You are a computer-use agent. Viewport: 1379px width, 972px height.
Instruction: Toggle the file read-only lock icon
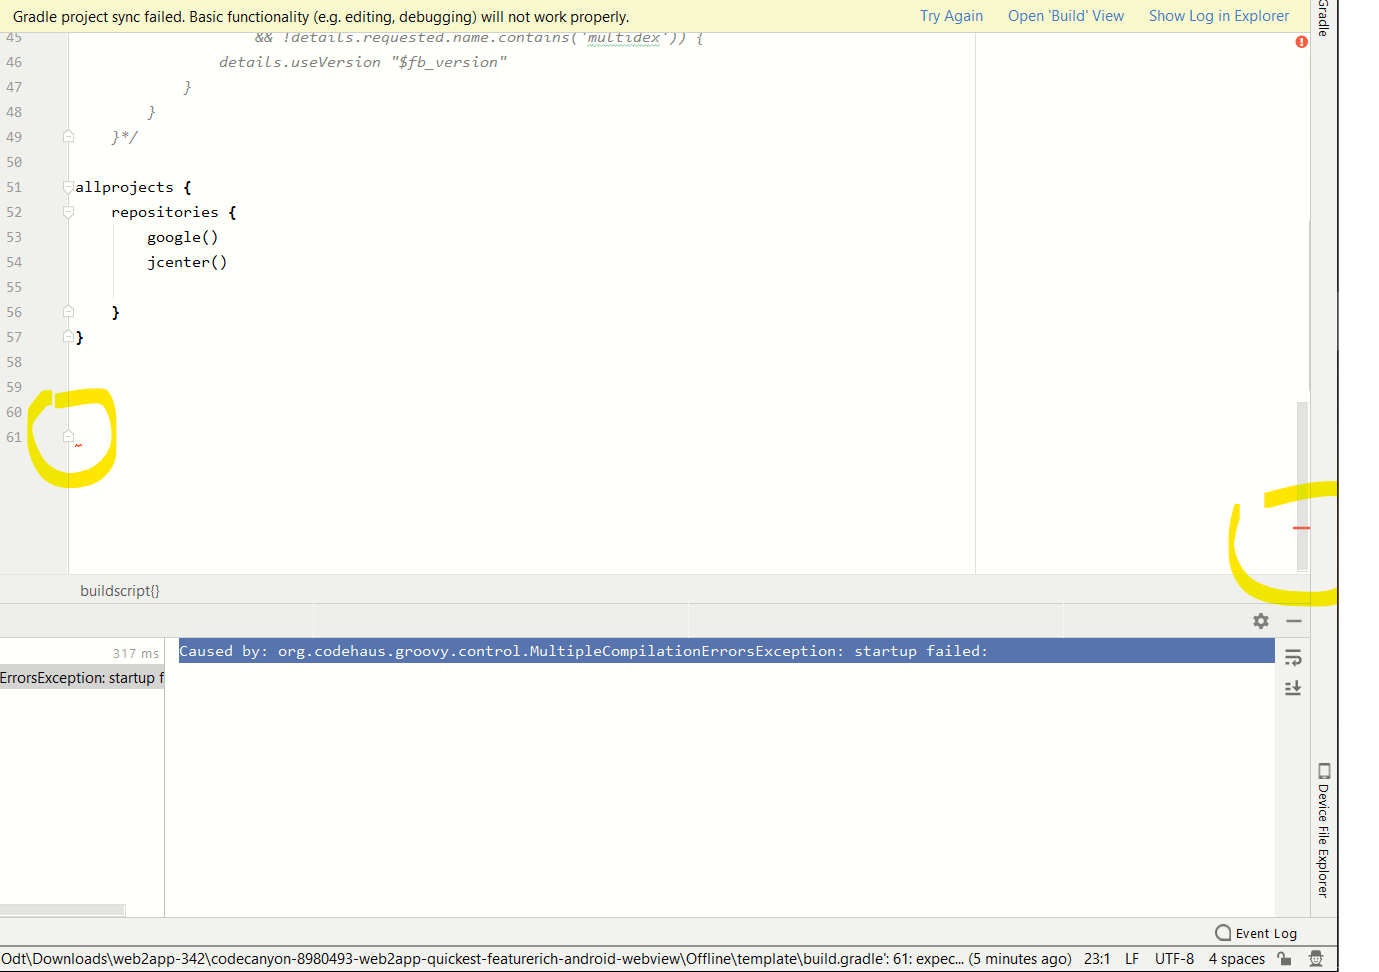1286,958
